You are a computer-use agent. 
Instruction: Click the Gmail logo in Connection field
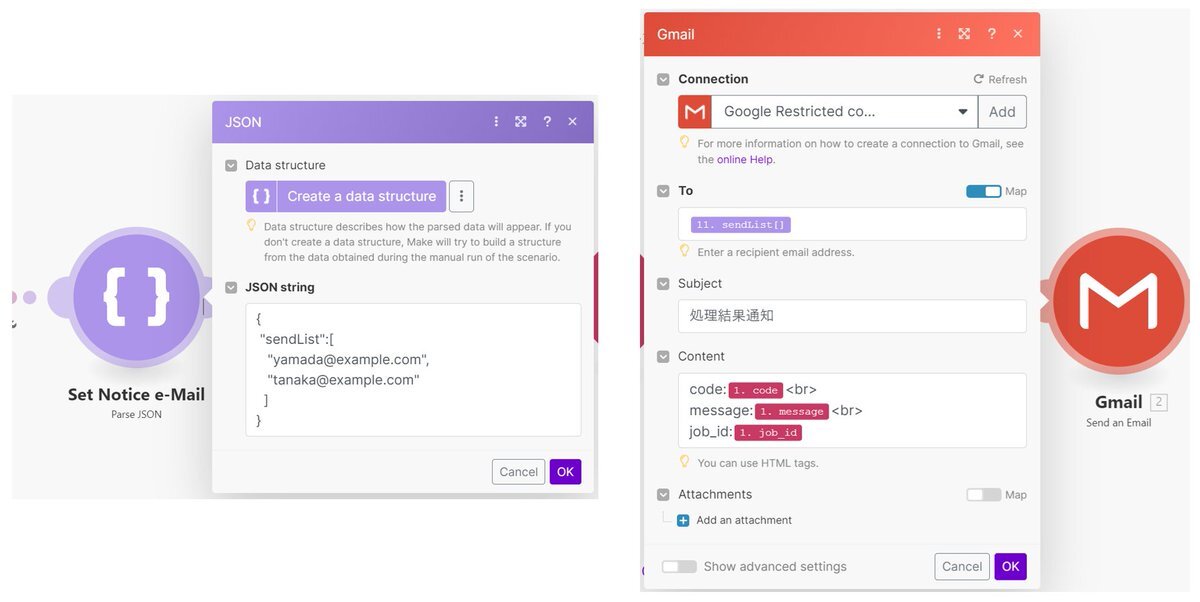(695, 112)
